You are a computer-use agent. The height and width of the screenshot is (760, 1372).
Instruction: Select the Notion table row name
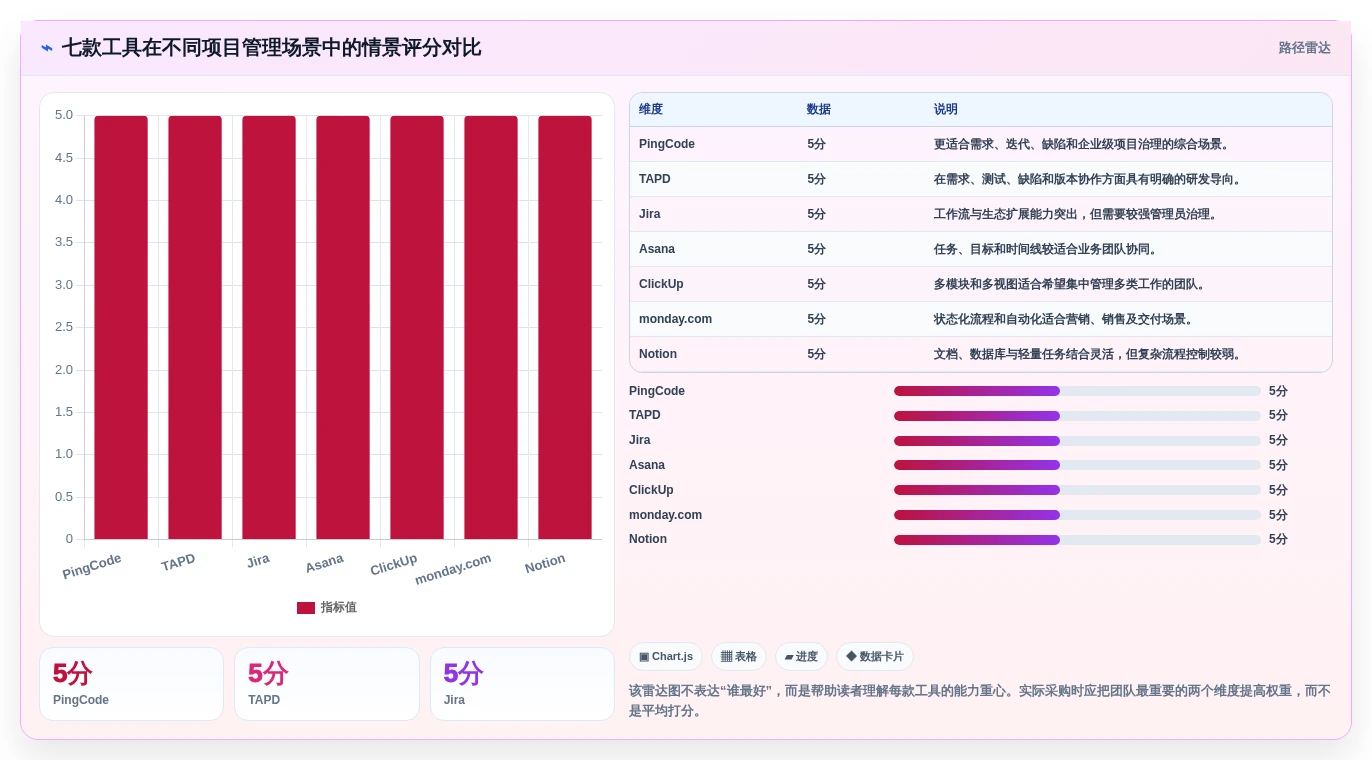pyautogui.click(x=658, y=354)
